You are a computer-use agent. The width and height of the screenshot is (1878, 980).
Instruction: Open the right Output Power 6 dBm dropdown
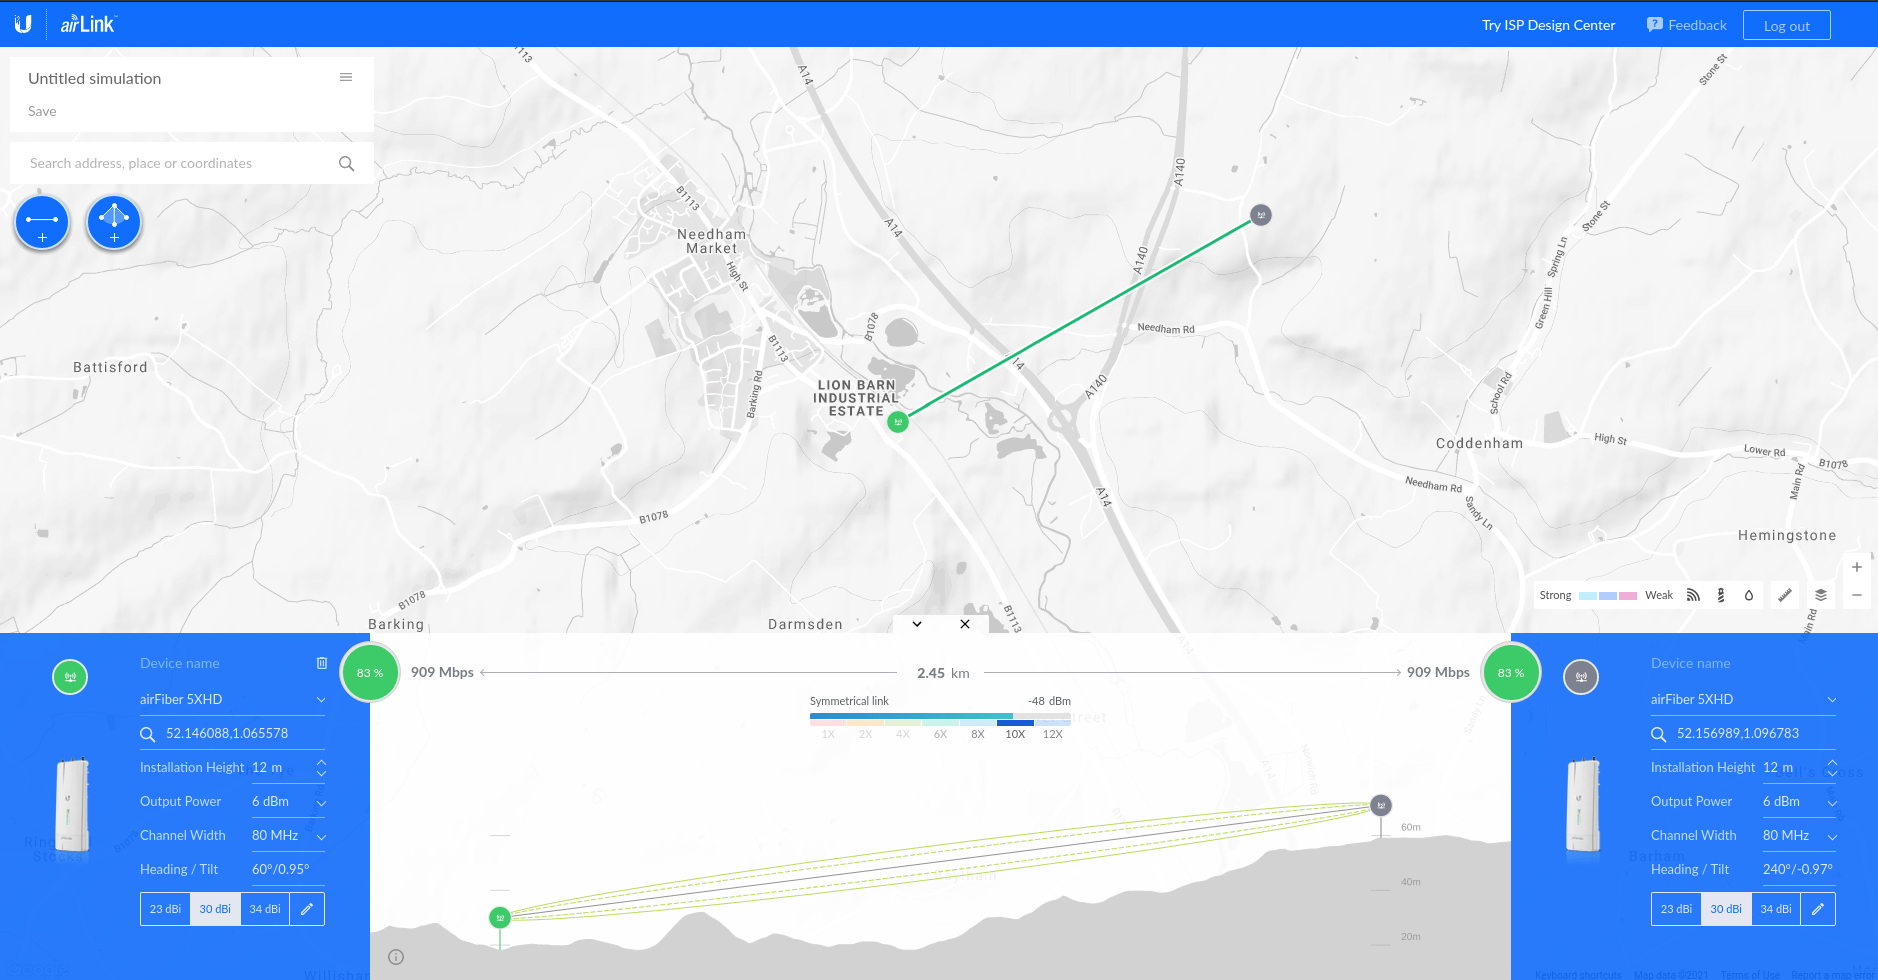tap(1799, 801)
